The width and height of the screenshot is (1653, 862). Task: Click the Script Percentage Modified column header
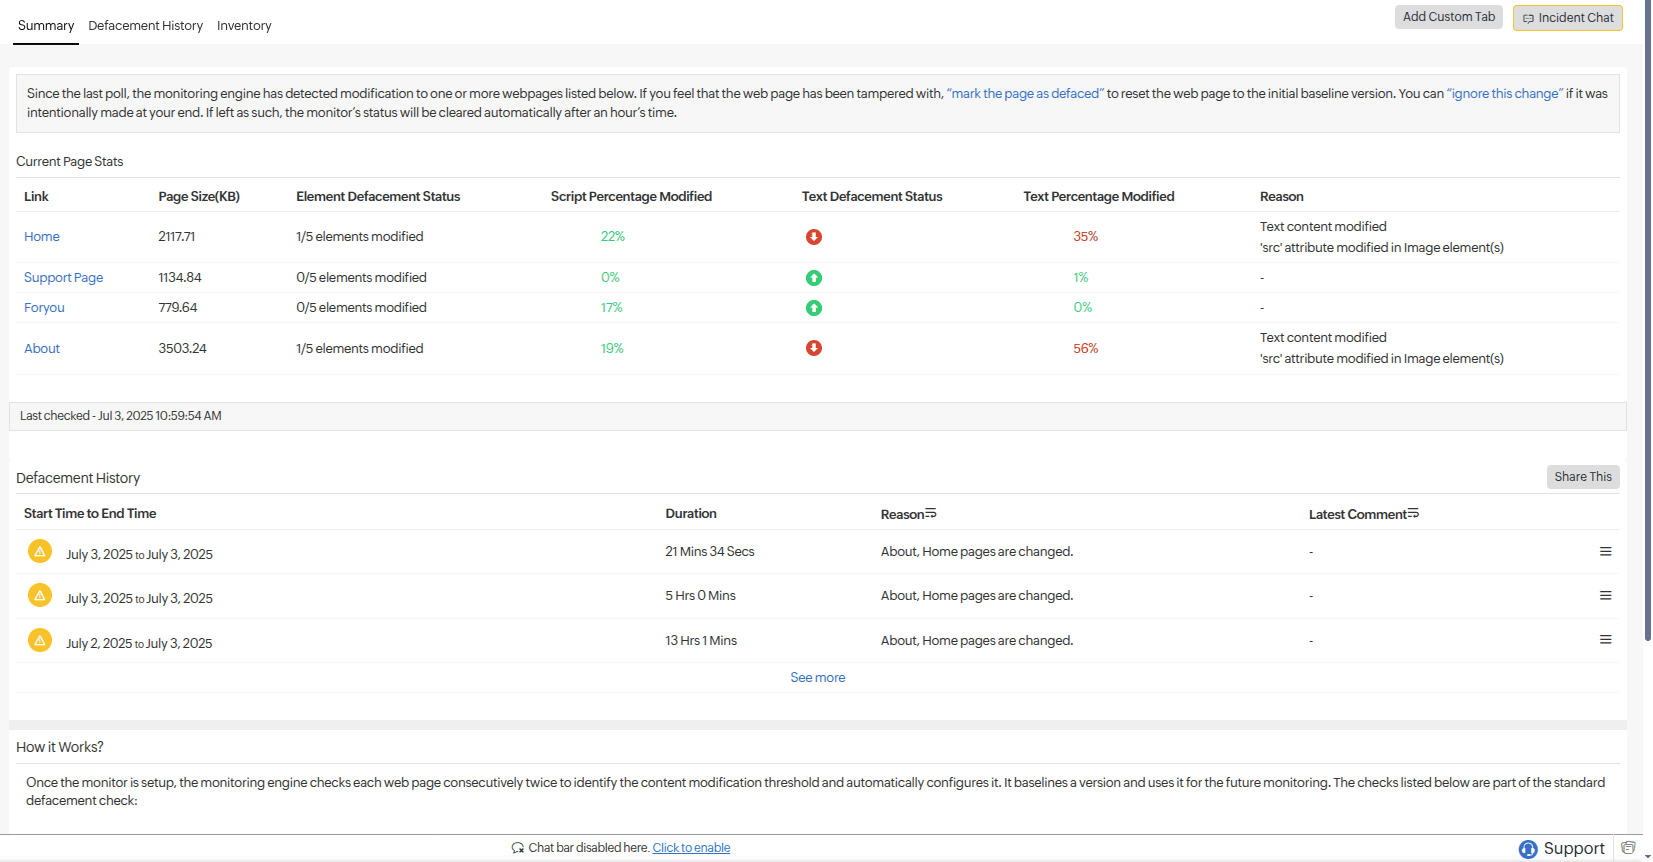pos(631,197)
